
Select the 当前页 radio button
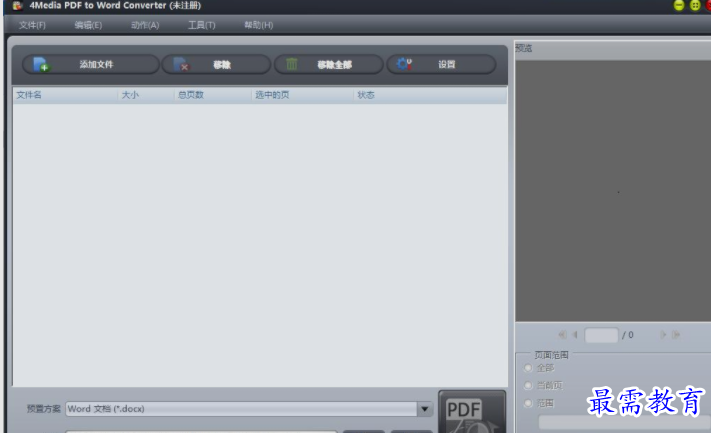[x=528, y=385]
